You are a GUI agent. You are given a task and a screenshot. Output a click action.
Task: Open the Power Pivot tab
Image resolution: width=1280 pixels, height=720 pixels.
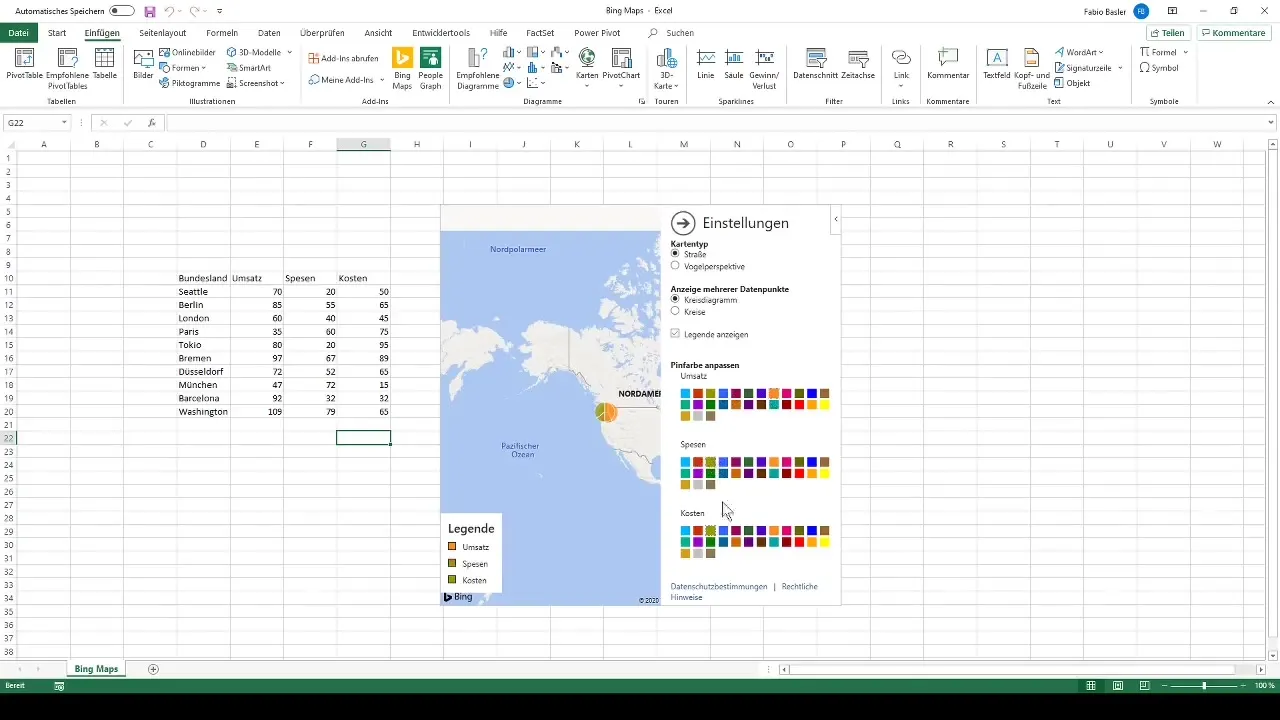(597, 33)
